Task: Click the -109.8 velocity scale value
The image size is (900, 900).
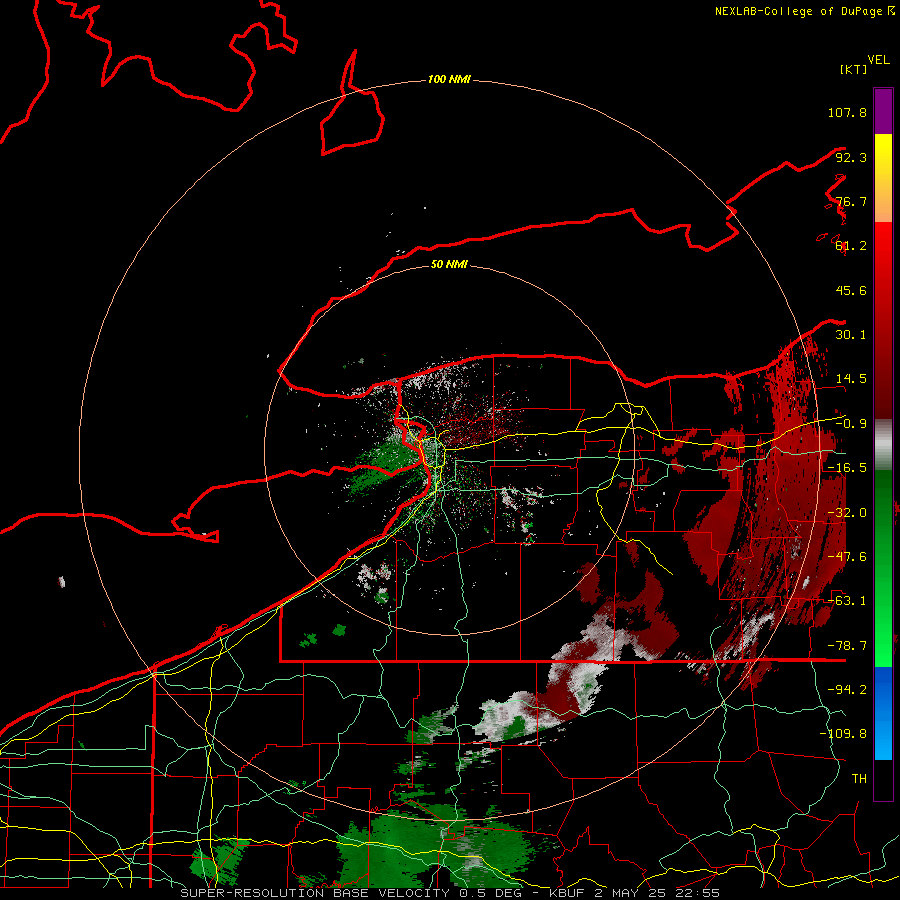Action: coord(843,734)
